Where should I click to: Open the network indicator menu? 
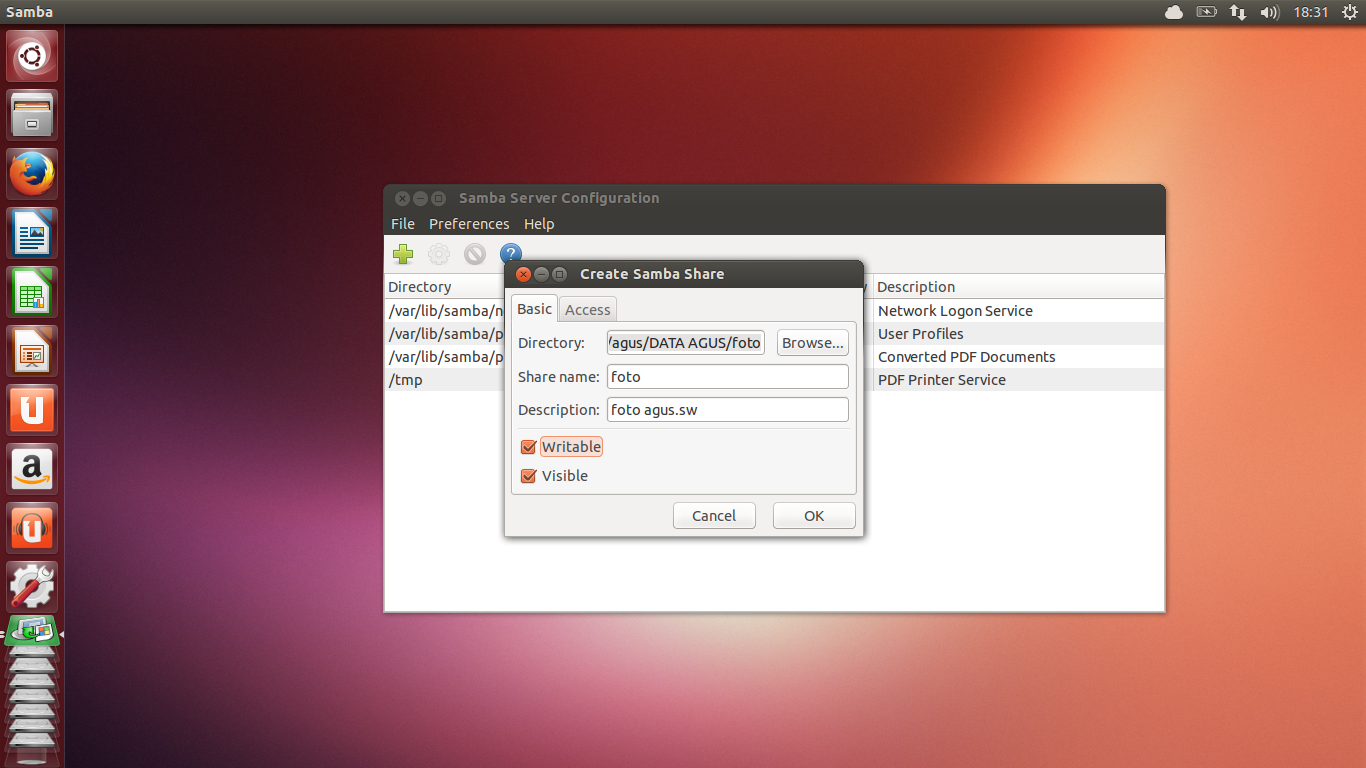pyautogui.click(x=1238, y=12)
